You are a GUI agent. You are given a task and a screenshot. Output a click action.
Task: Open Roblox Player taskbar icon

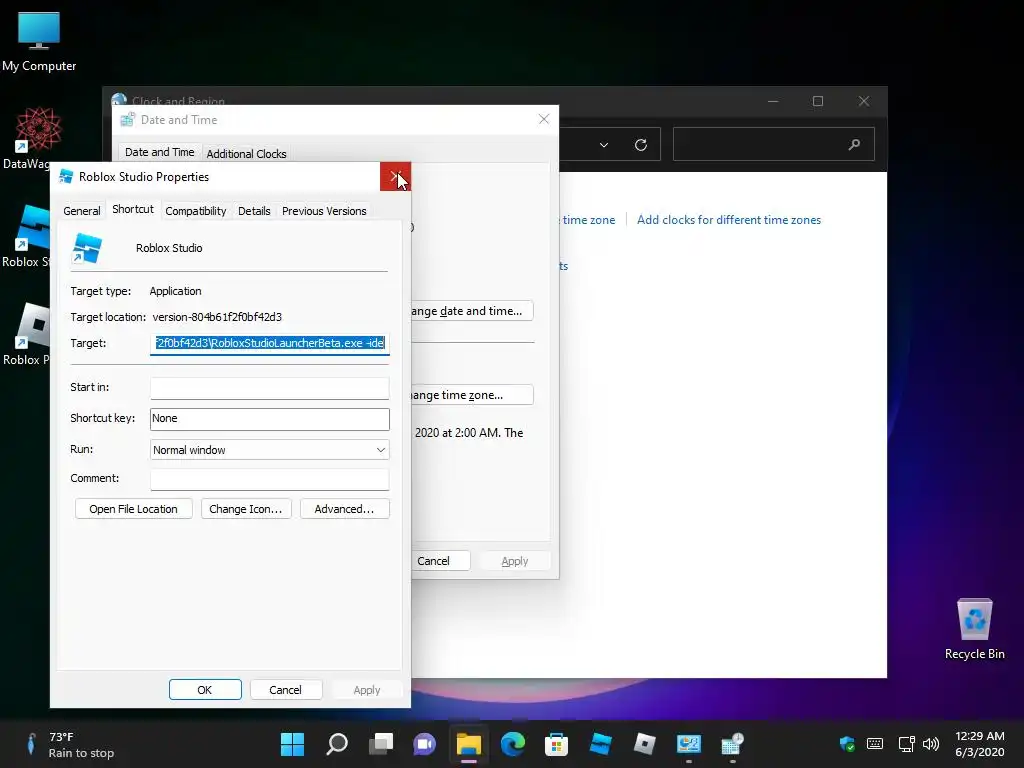pos(645,744)
